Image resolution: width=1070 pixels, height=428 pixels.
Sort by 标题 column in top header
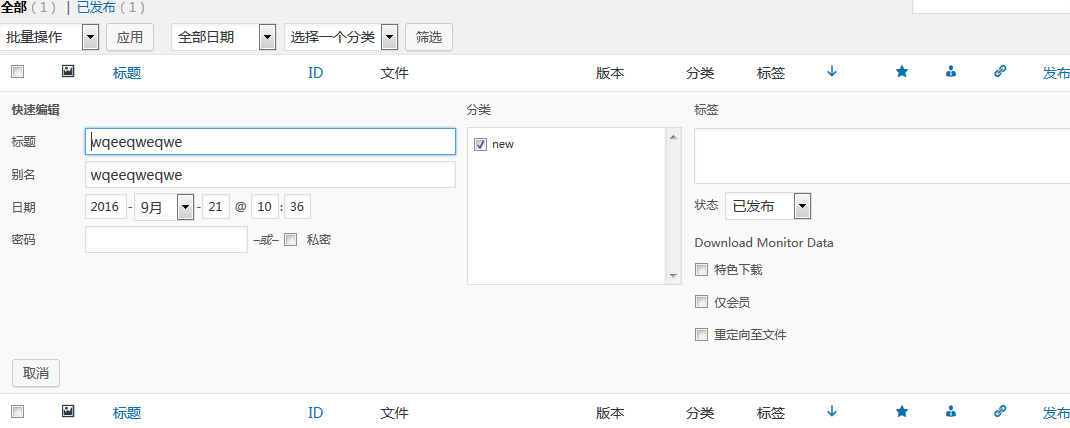[x=127, y=73]
